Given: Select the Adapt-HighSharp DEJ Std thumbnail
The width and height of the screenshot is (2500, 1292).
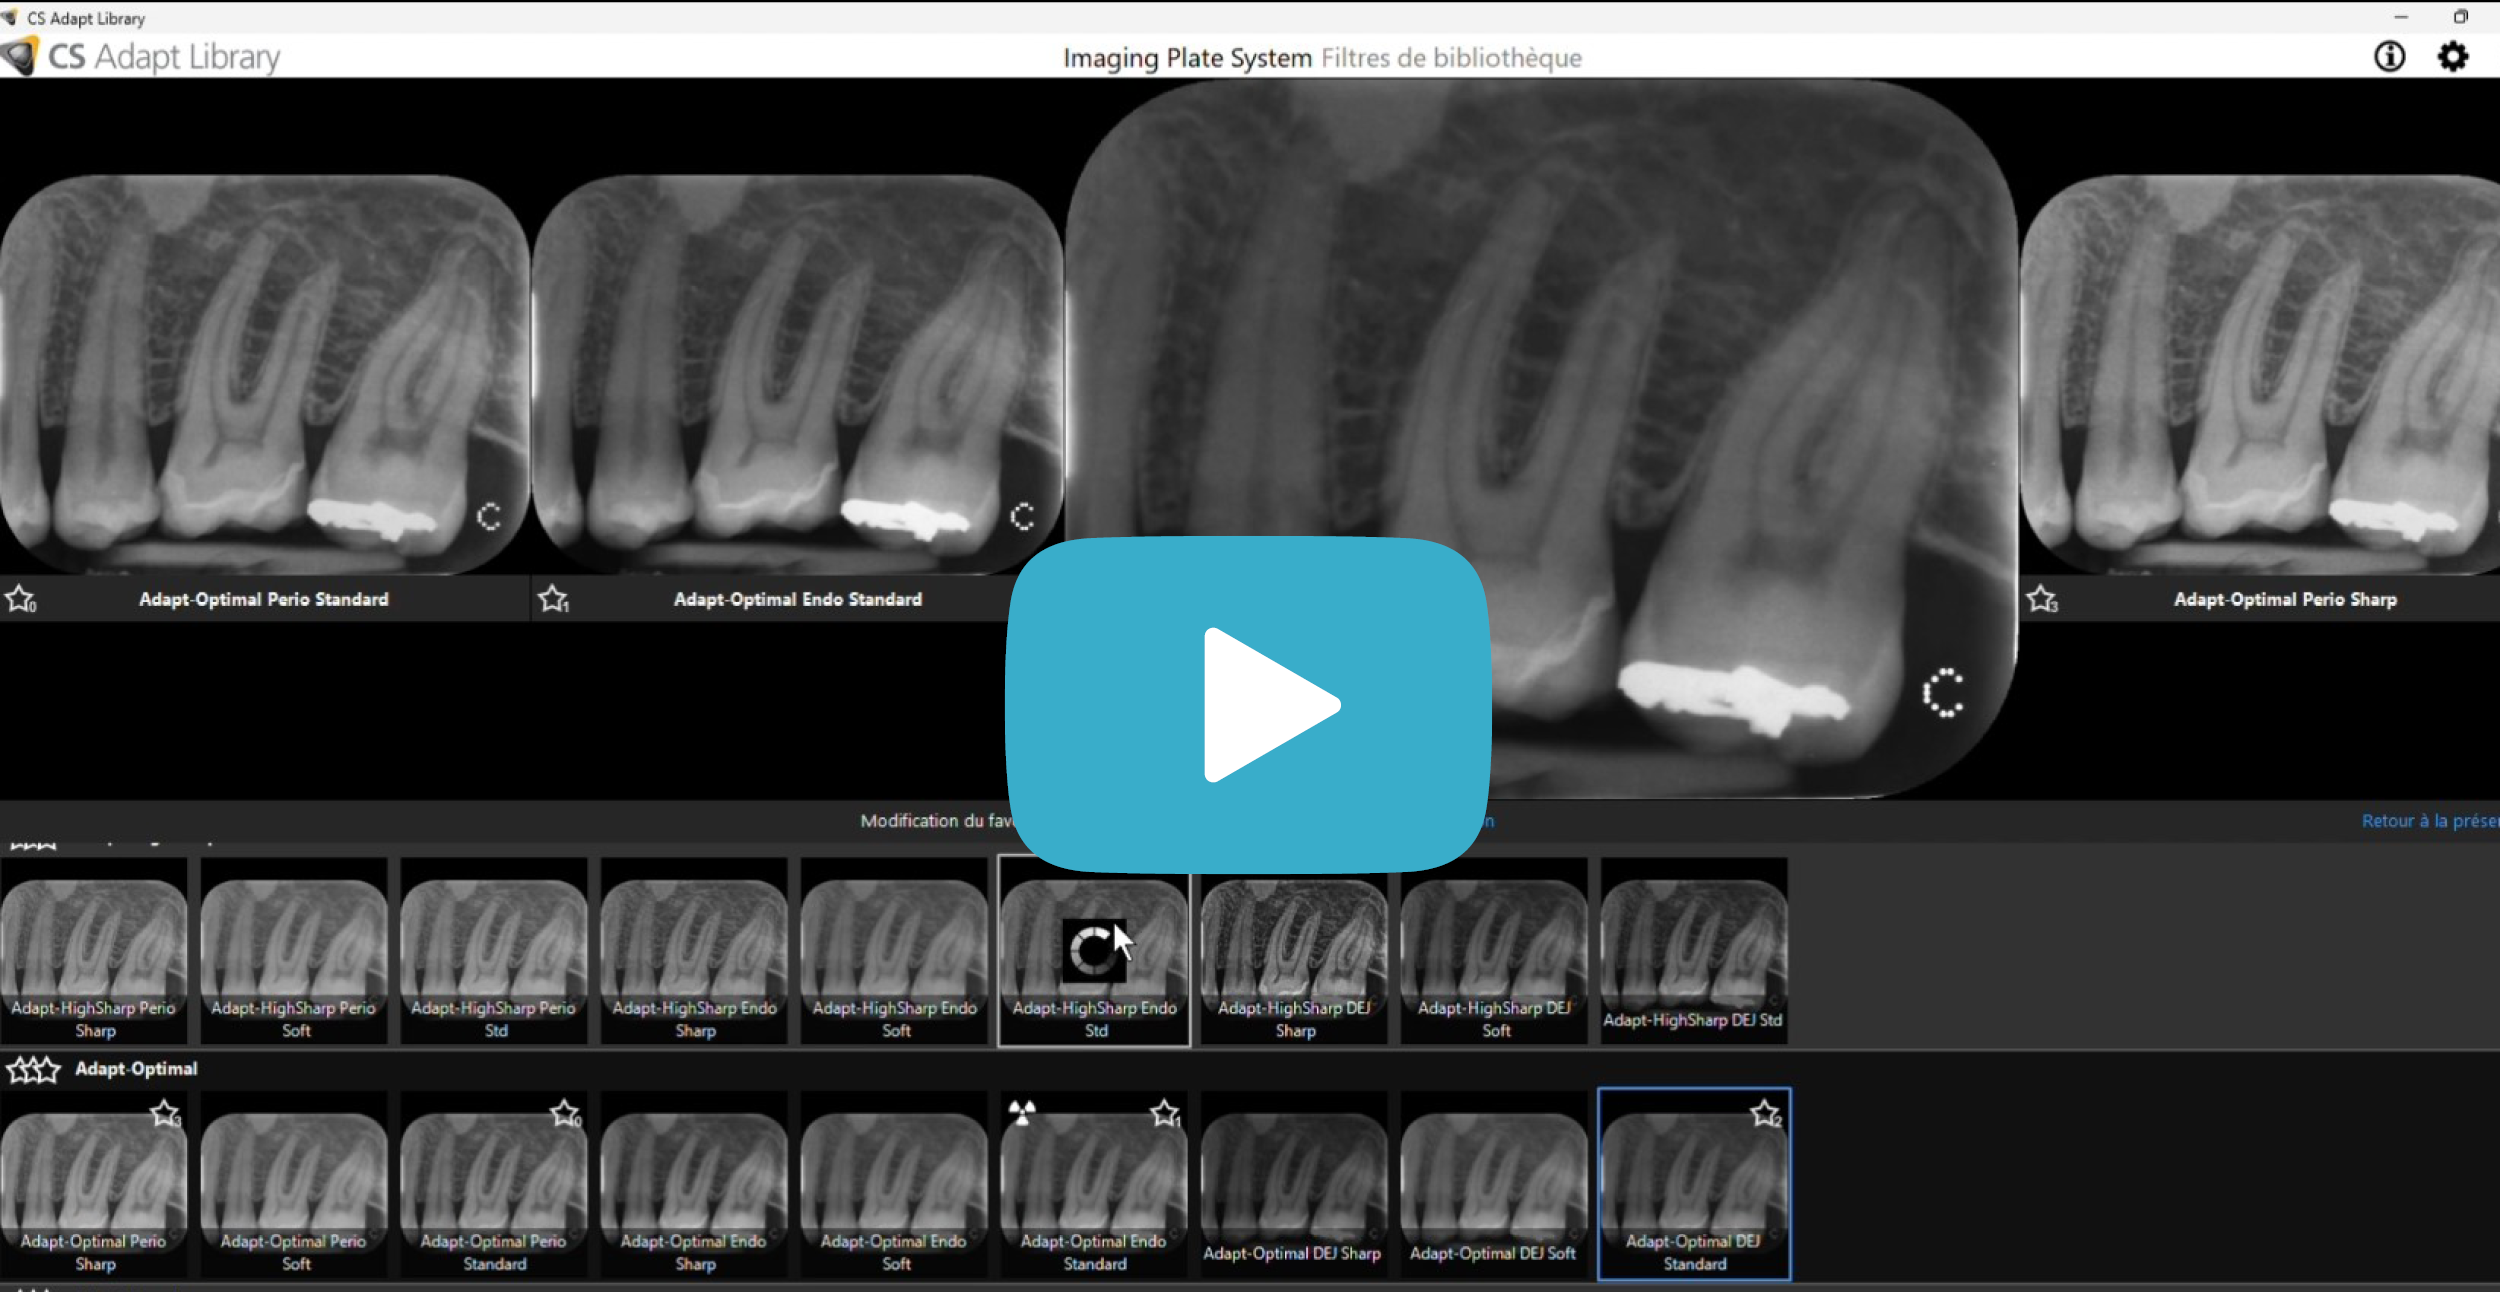Looking at the screenshot, I should (x=1694, y=951).
